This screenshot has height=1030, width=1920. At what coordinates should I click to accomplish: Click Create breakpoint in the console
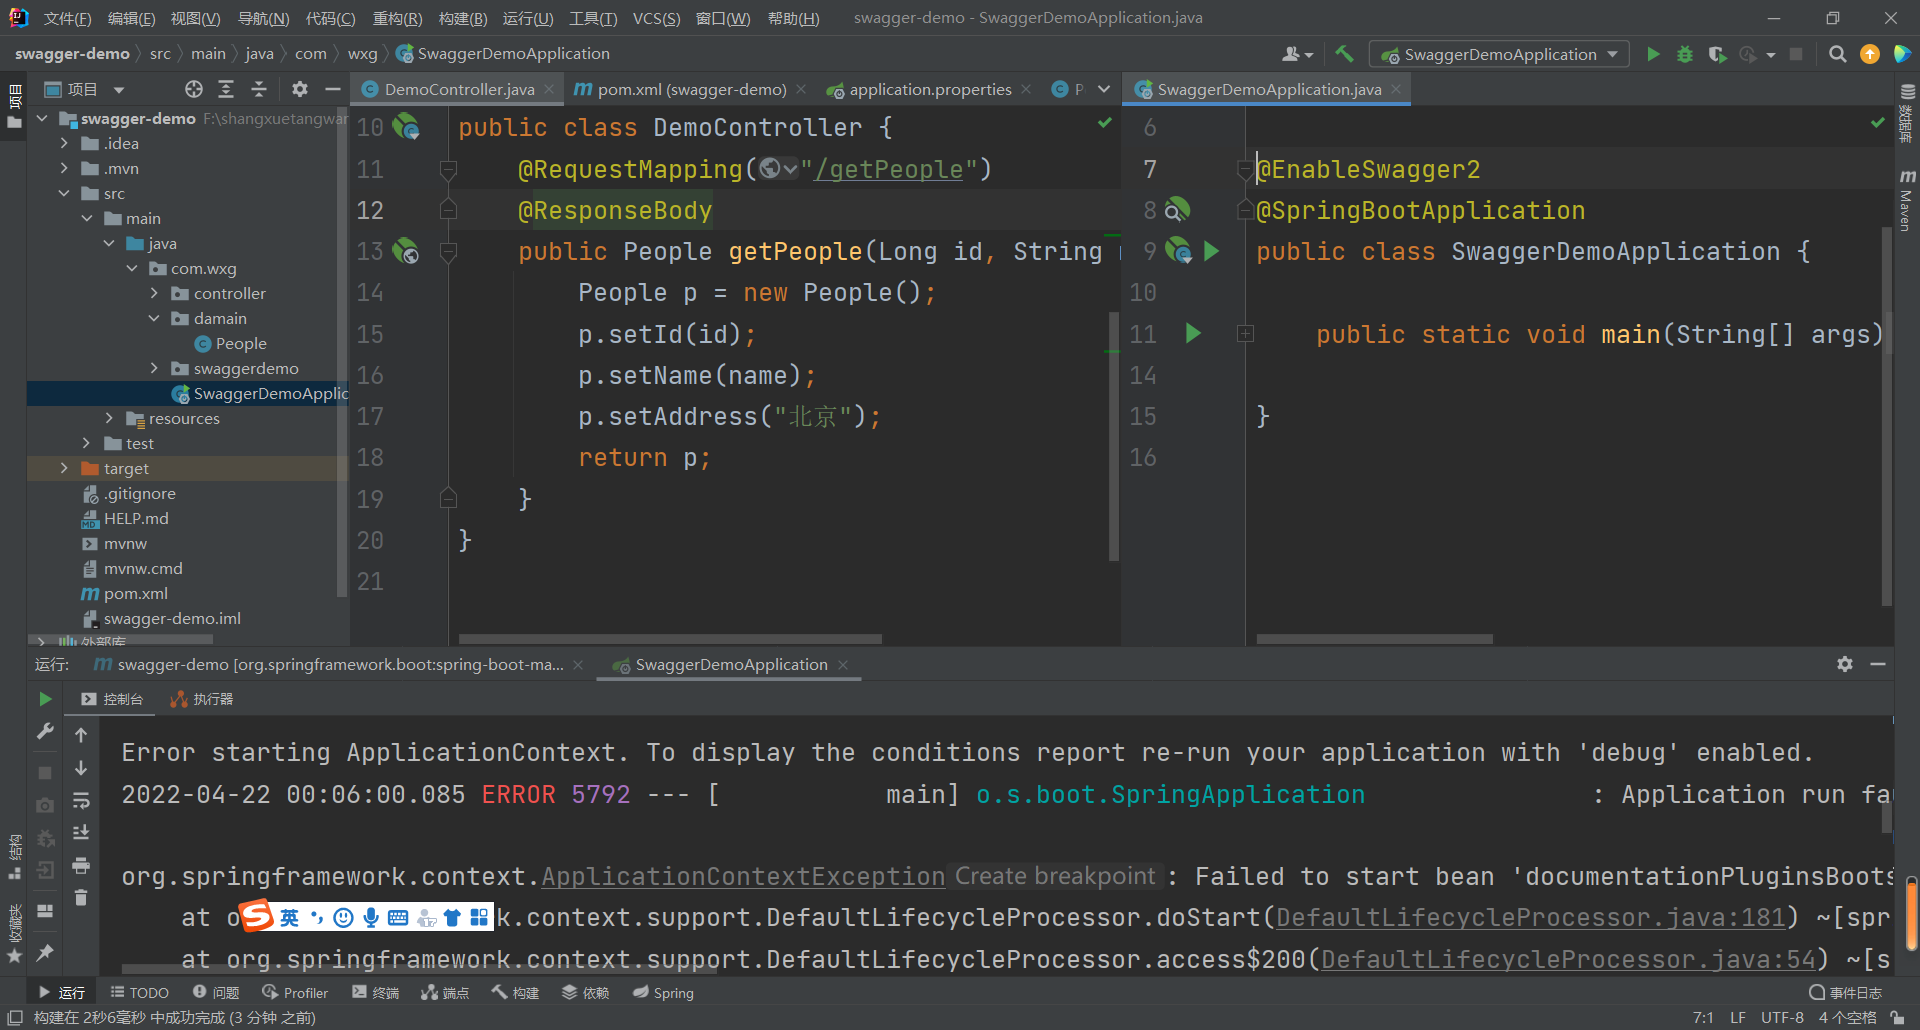pos(1055,876)
